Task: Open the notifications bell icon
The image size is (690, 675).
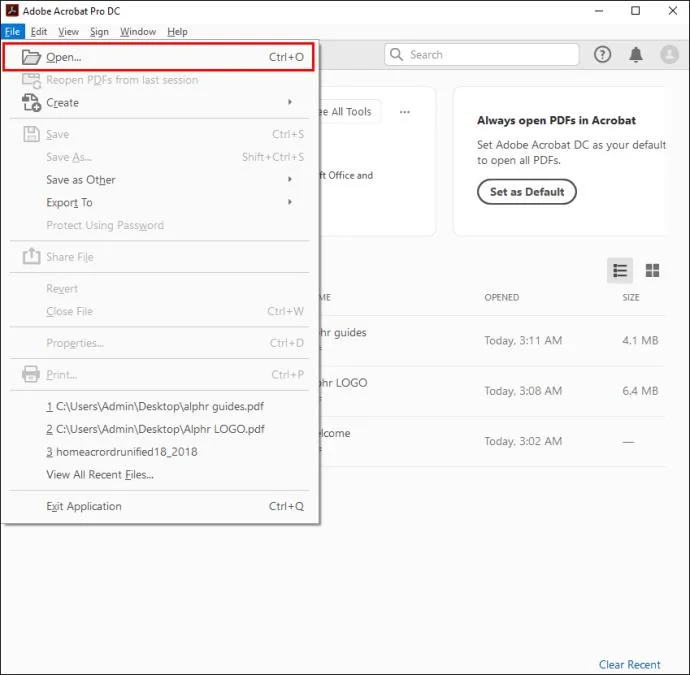Action: [635, 55]
